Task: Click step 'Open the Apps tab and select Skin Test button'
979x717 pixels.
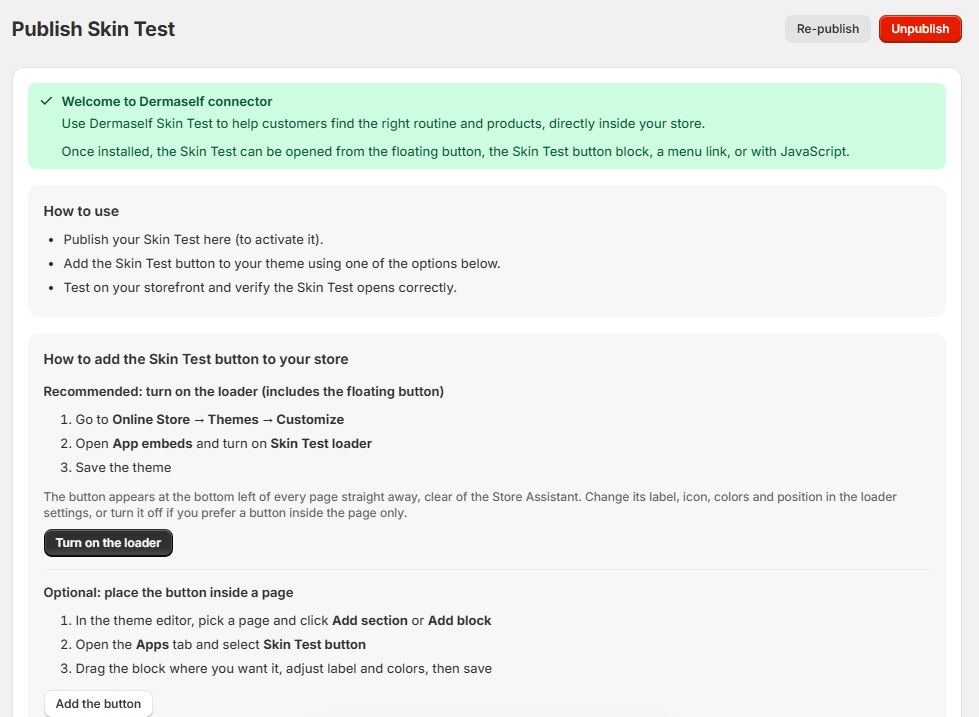Action: tap(220, 645)
